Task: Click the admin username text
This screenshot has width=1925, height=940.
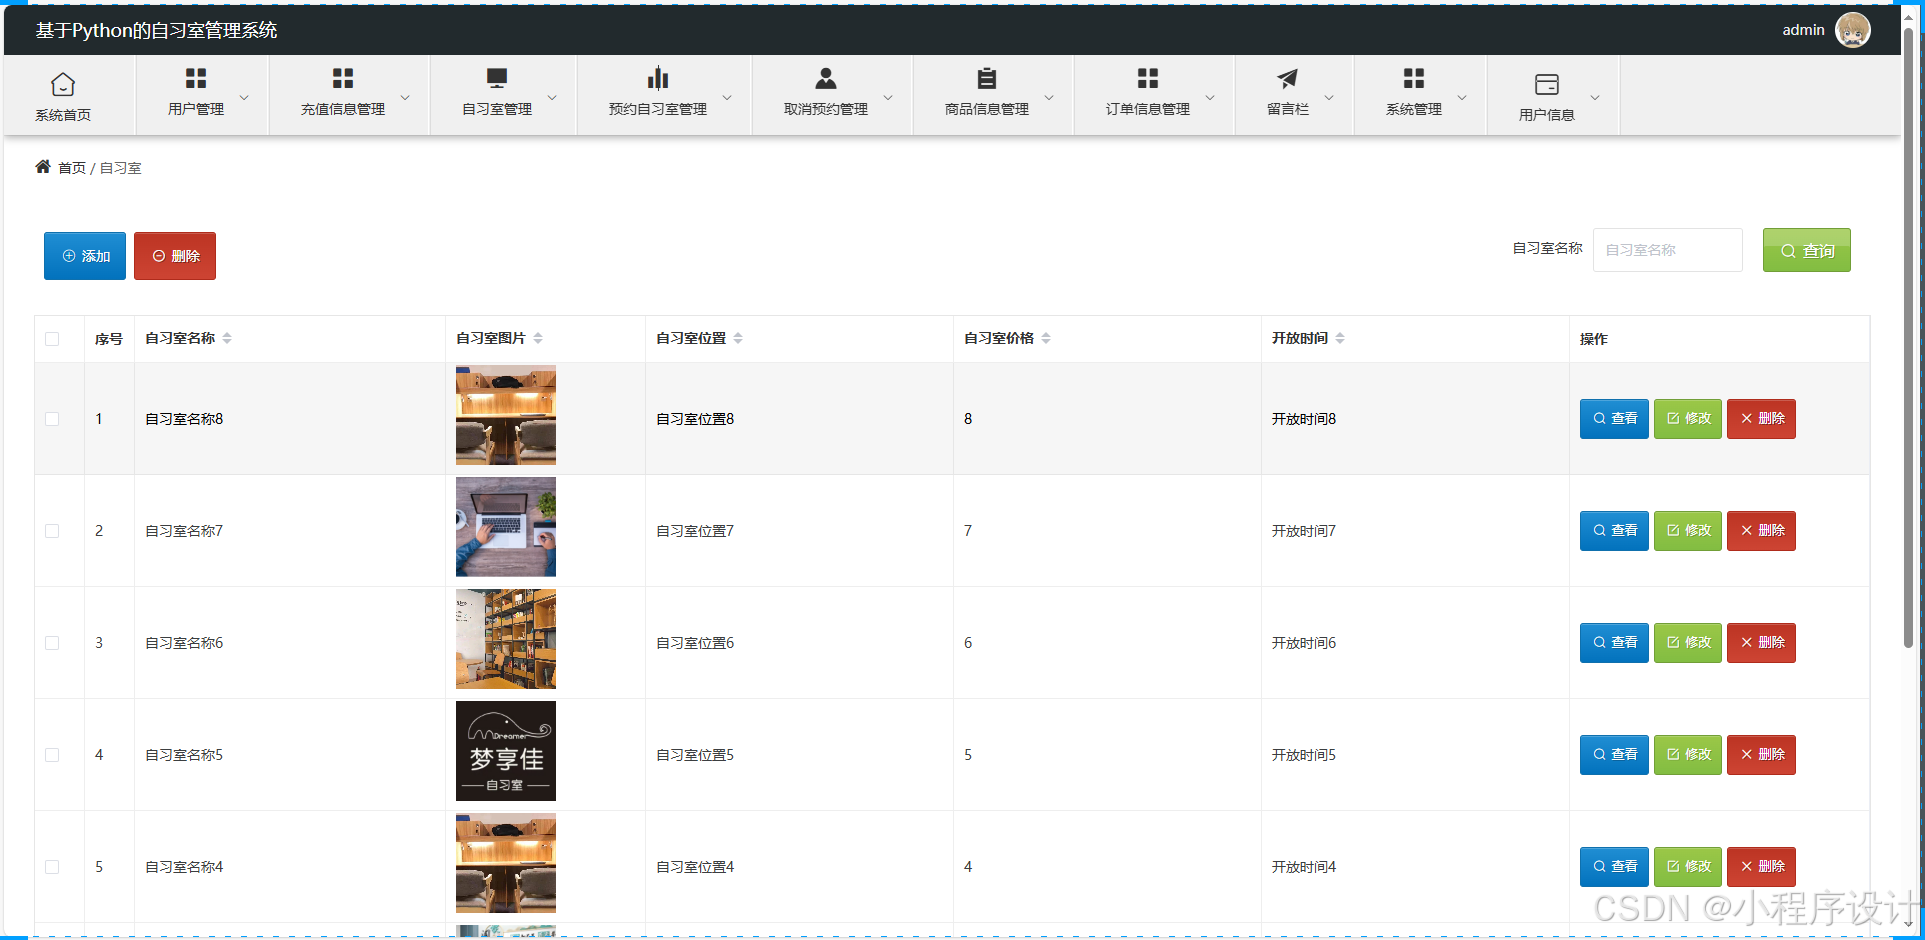Action: coord(1803,30)
